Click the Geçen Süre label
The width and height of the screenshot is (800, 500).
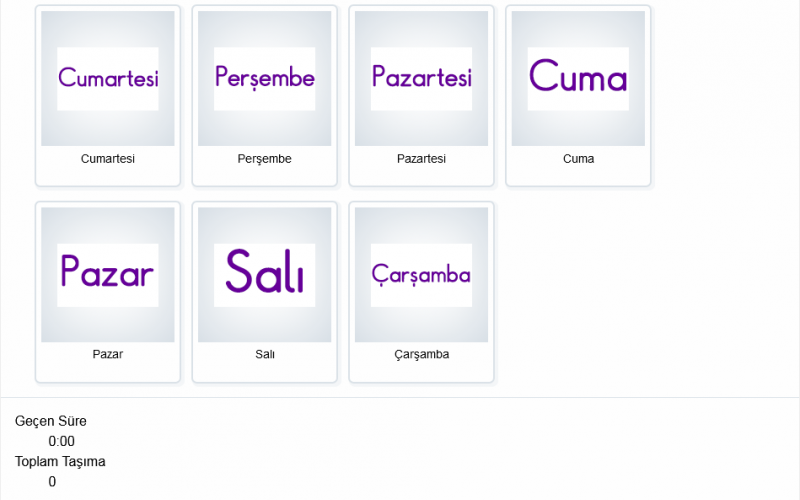pos(51,421)
